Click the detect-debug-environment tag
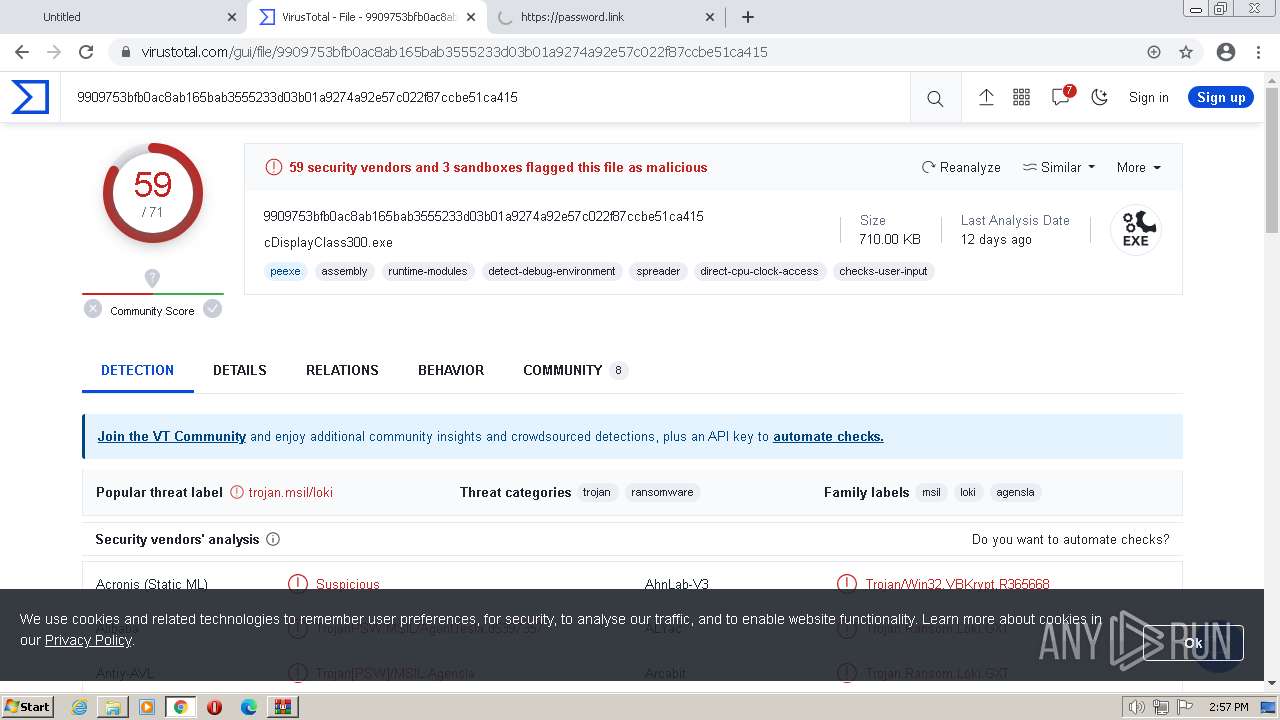 552,271
